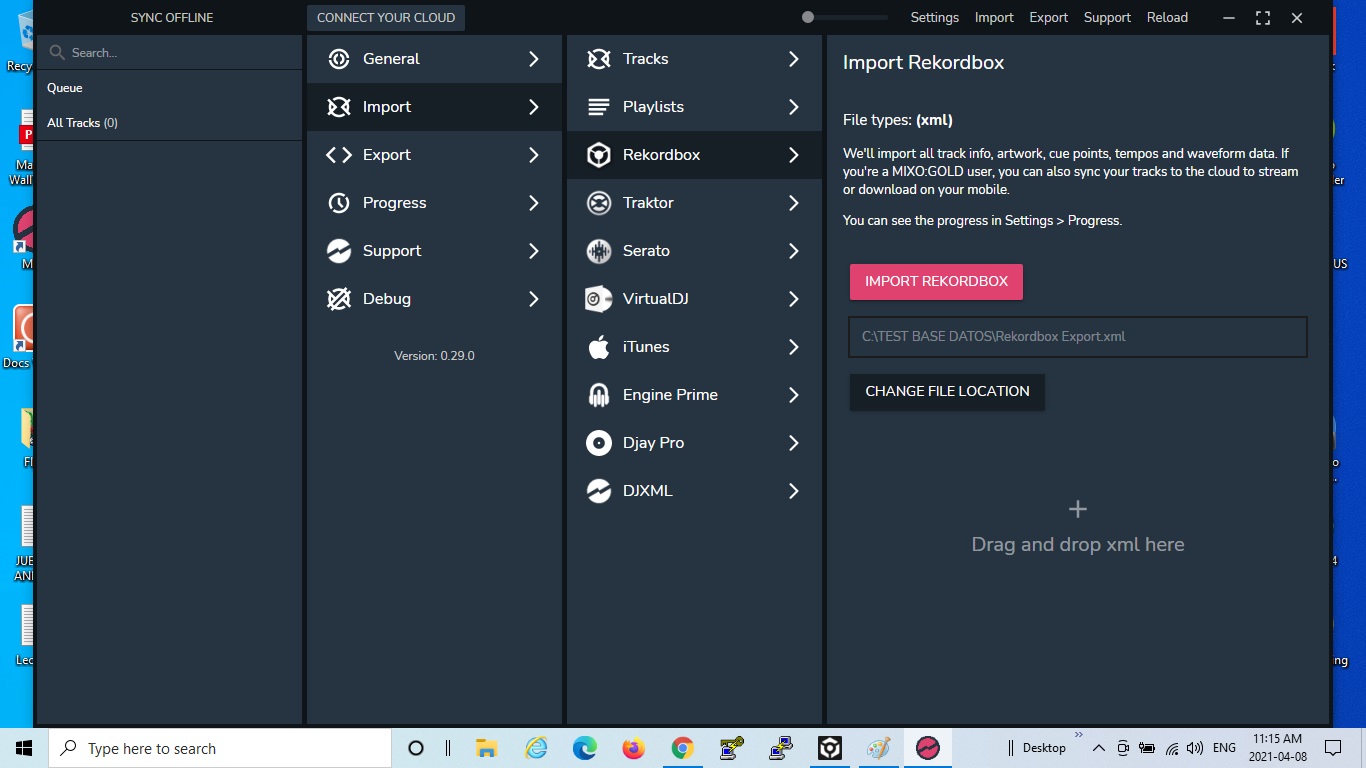1366x768 pixels.
Task: Click the Debug bug icon
Action: click(339, 299)
